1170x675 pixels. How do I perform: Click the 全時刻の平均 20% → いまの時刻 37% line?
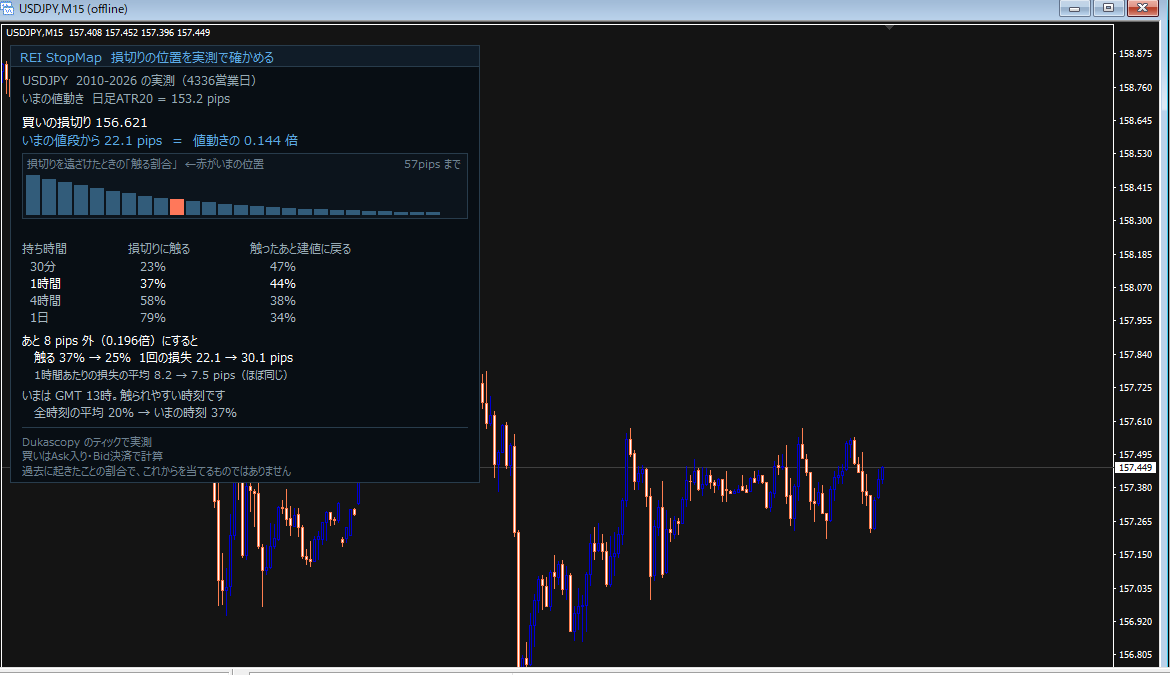click(x=135, y=413)
